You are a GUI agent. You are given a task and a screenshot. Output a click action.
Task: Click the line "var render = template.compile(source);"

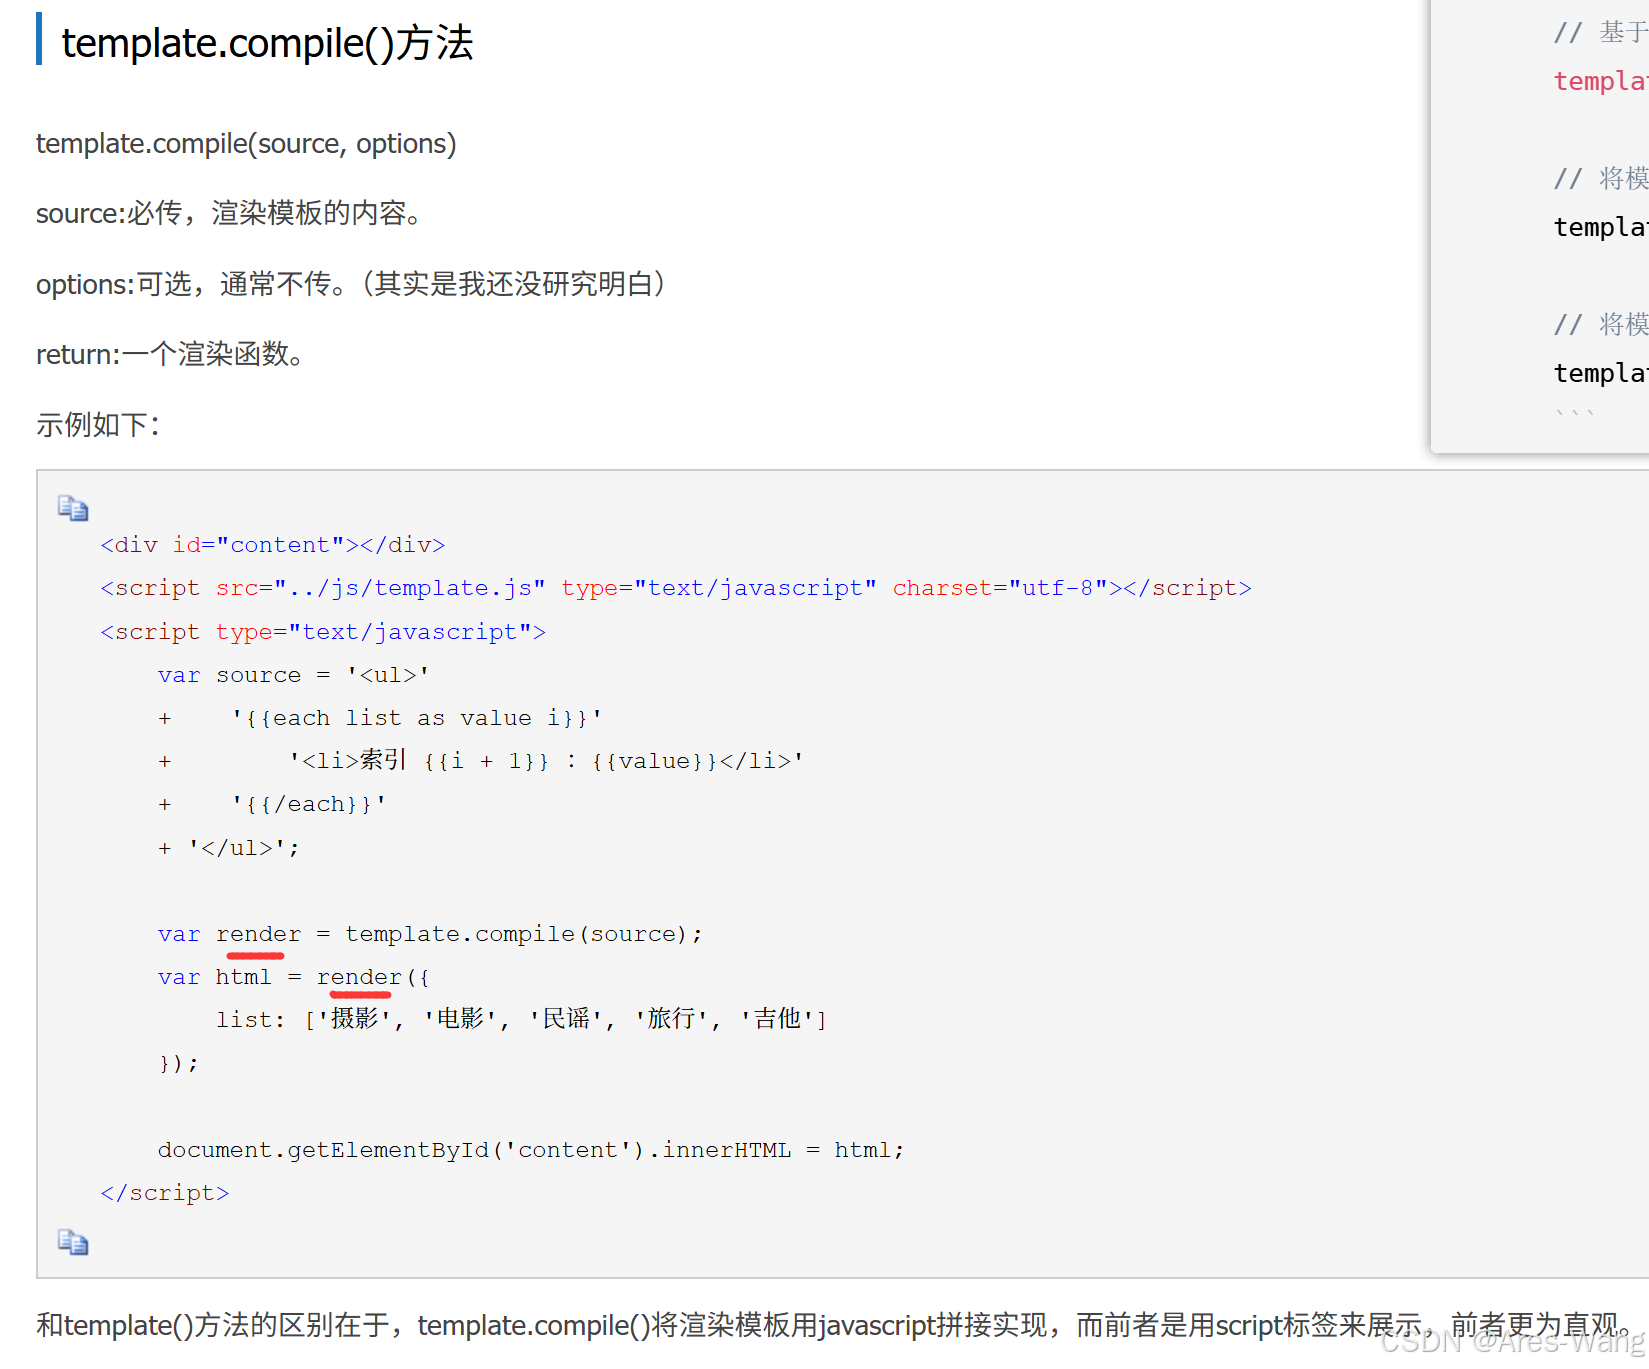431,934
